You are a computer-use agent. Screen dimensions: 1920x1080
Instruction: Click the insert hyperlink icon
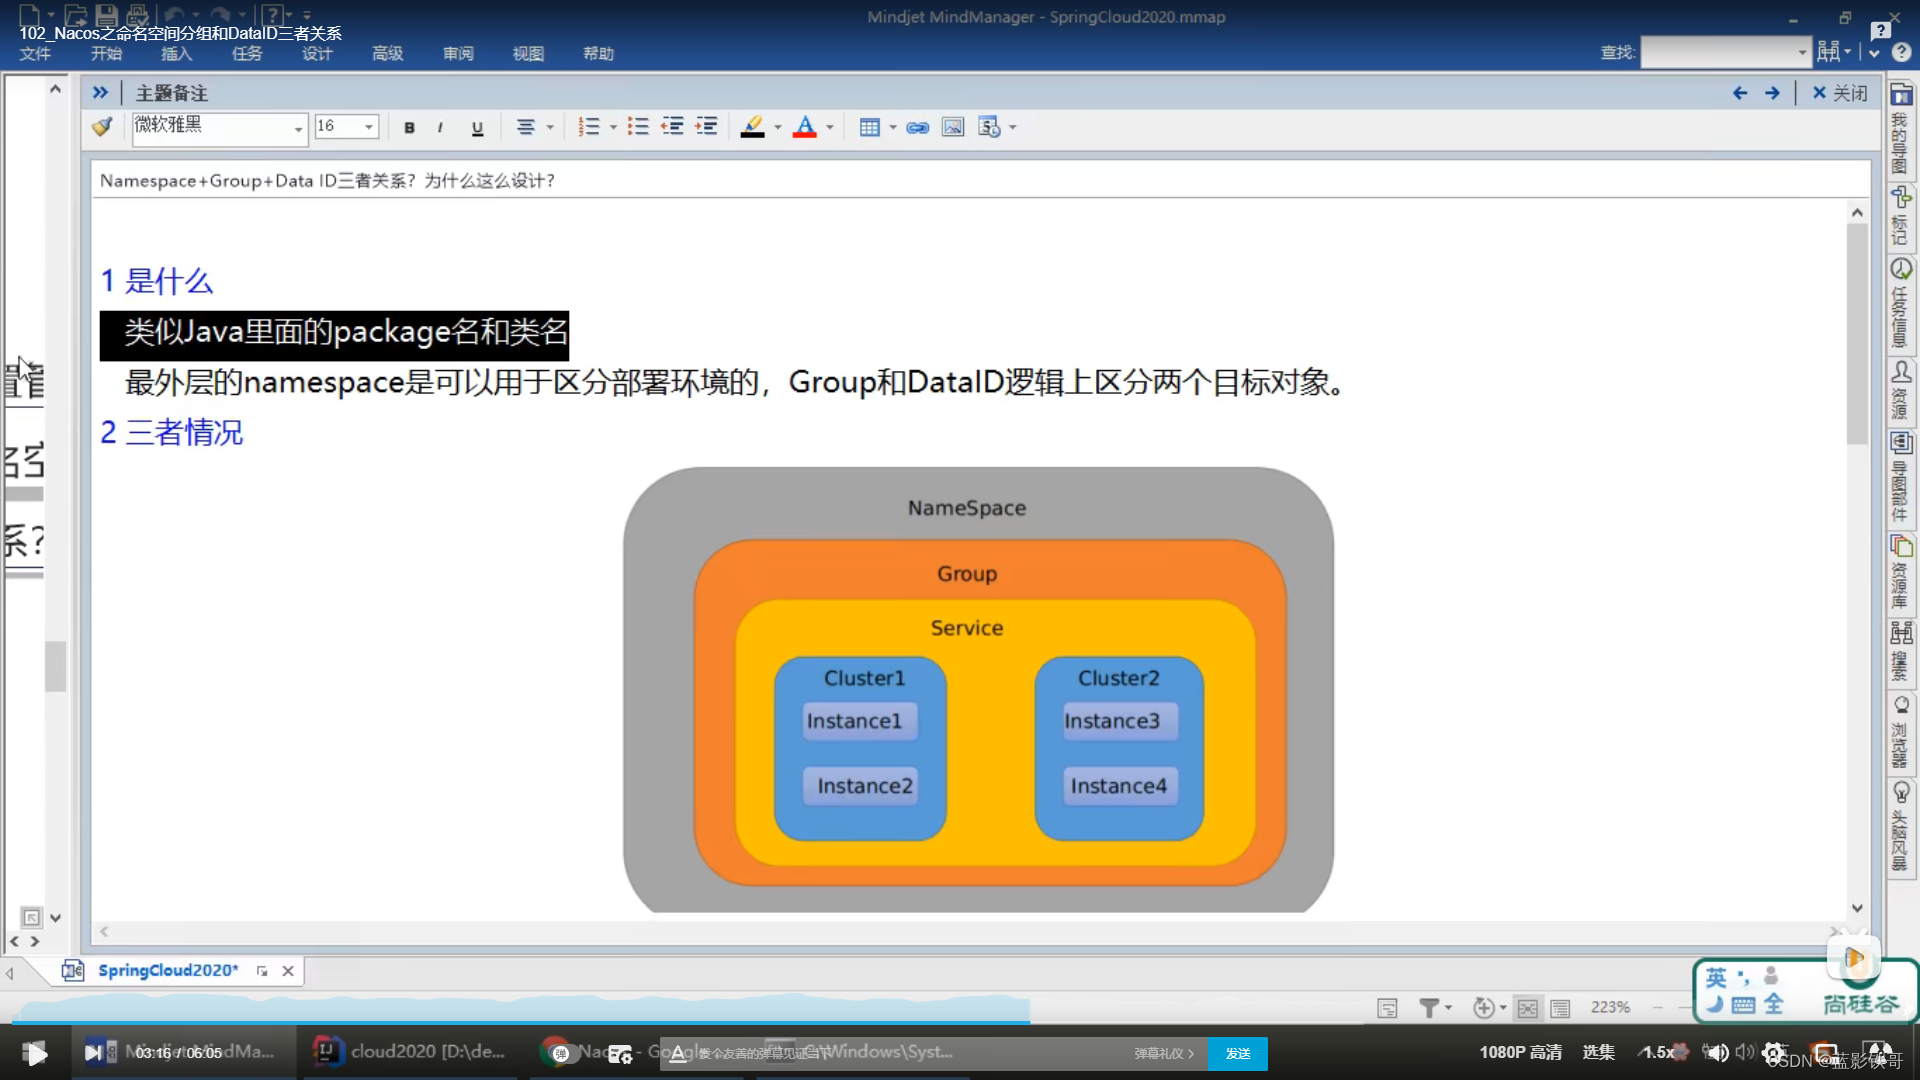tap(917, 127)
